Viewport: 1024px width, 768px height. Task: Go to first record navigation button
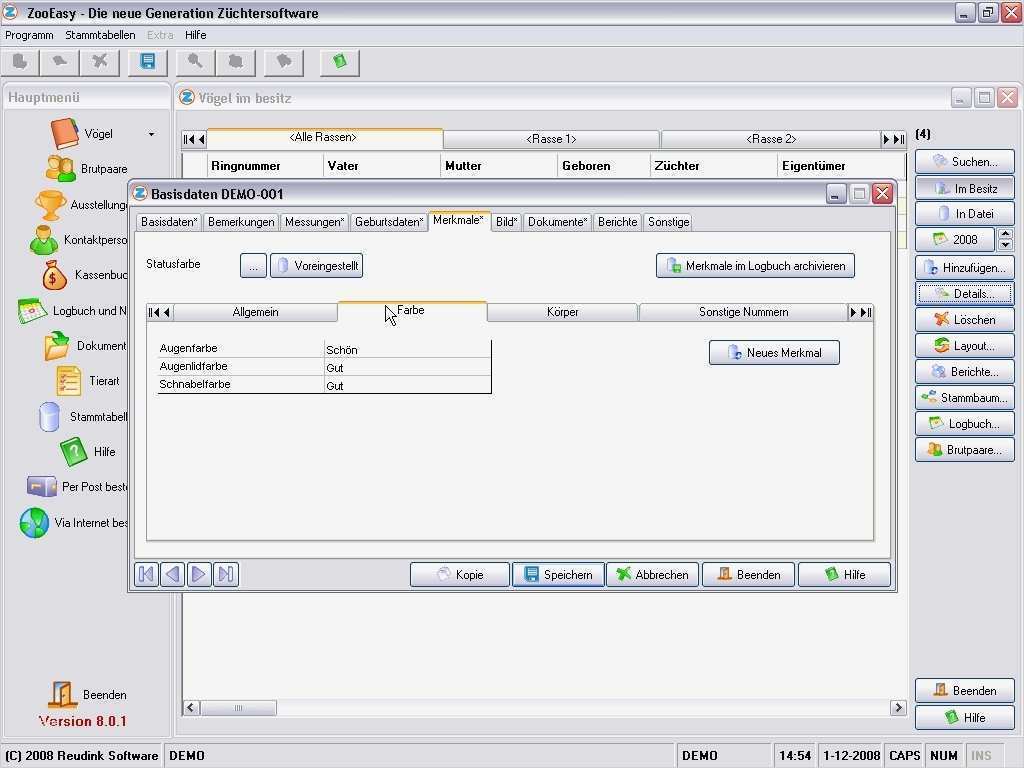point(146,575)
